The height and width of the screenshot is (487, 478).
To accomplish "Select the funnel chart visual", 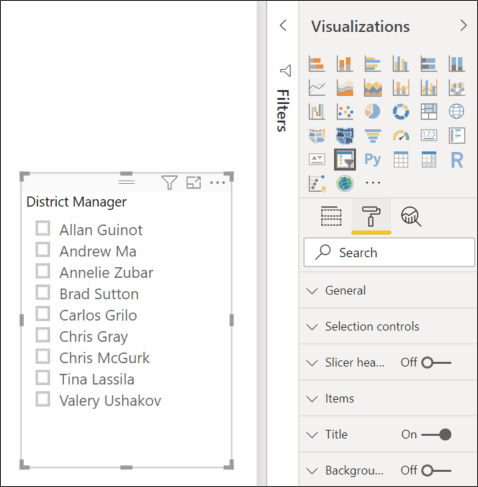I will [x=373, y=135].
